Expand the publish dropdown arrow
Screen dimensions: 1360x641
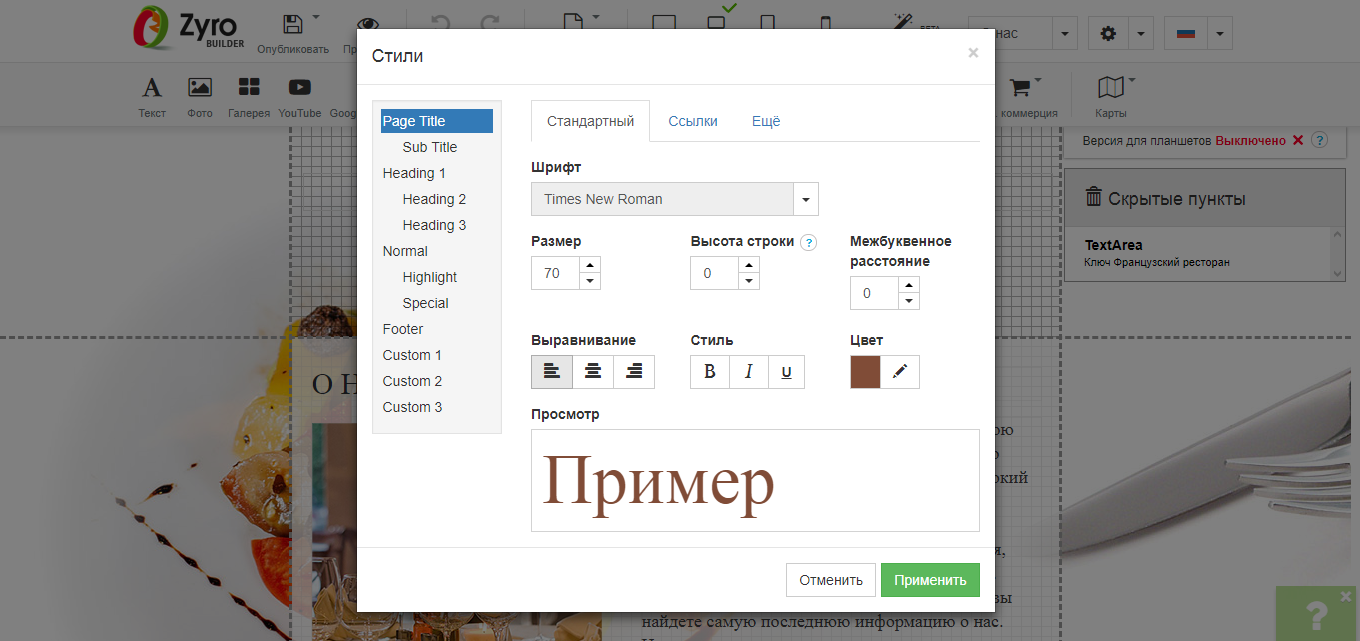314,17
